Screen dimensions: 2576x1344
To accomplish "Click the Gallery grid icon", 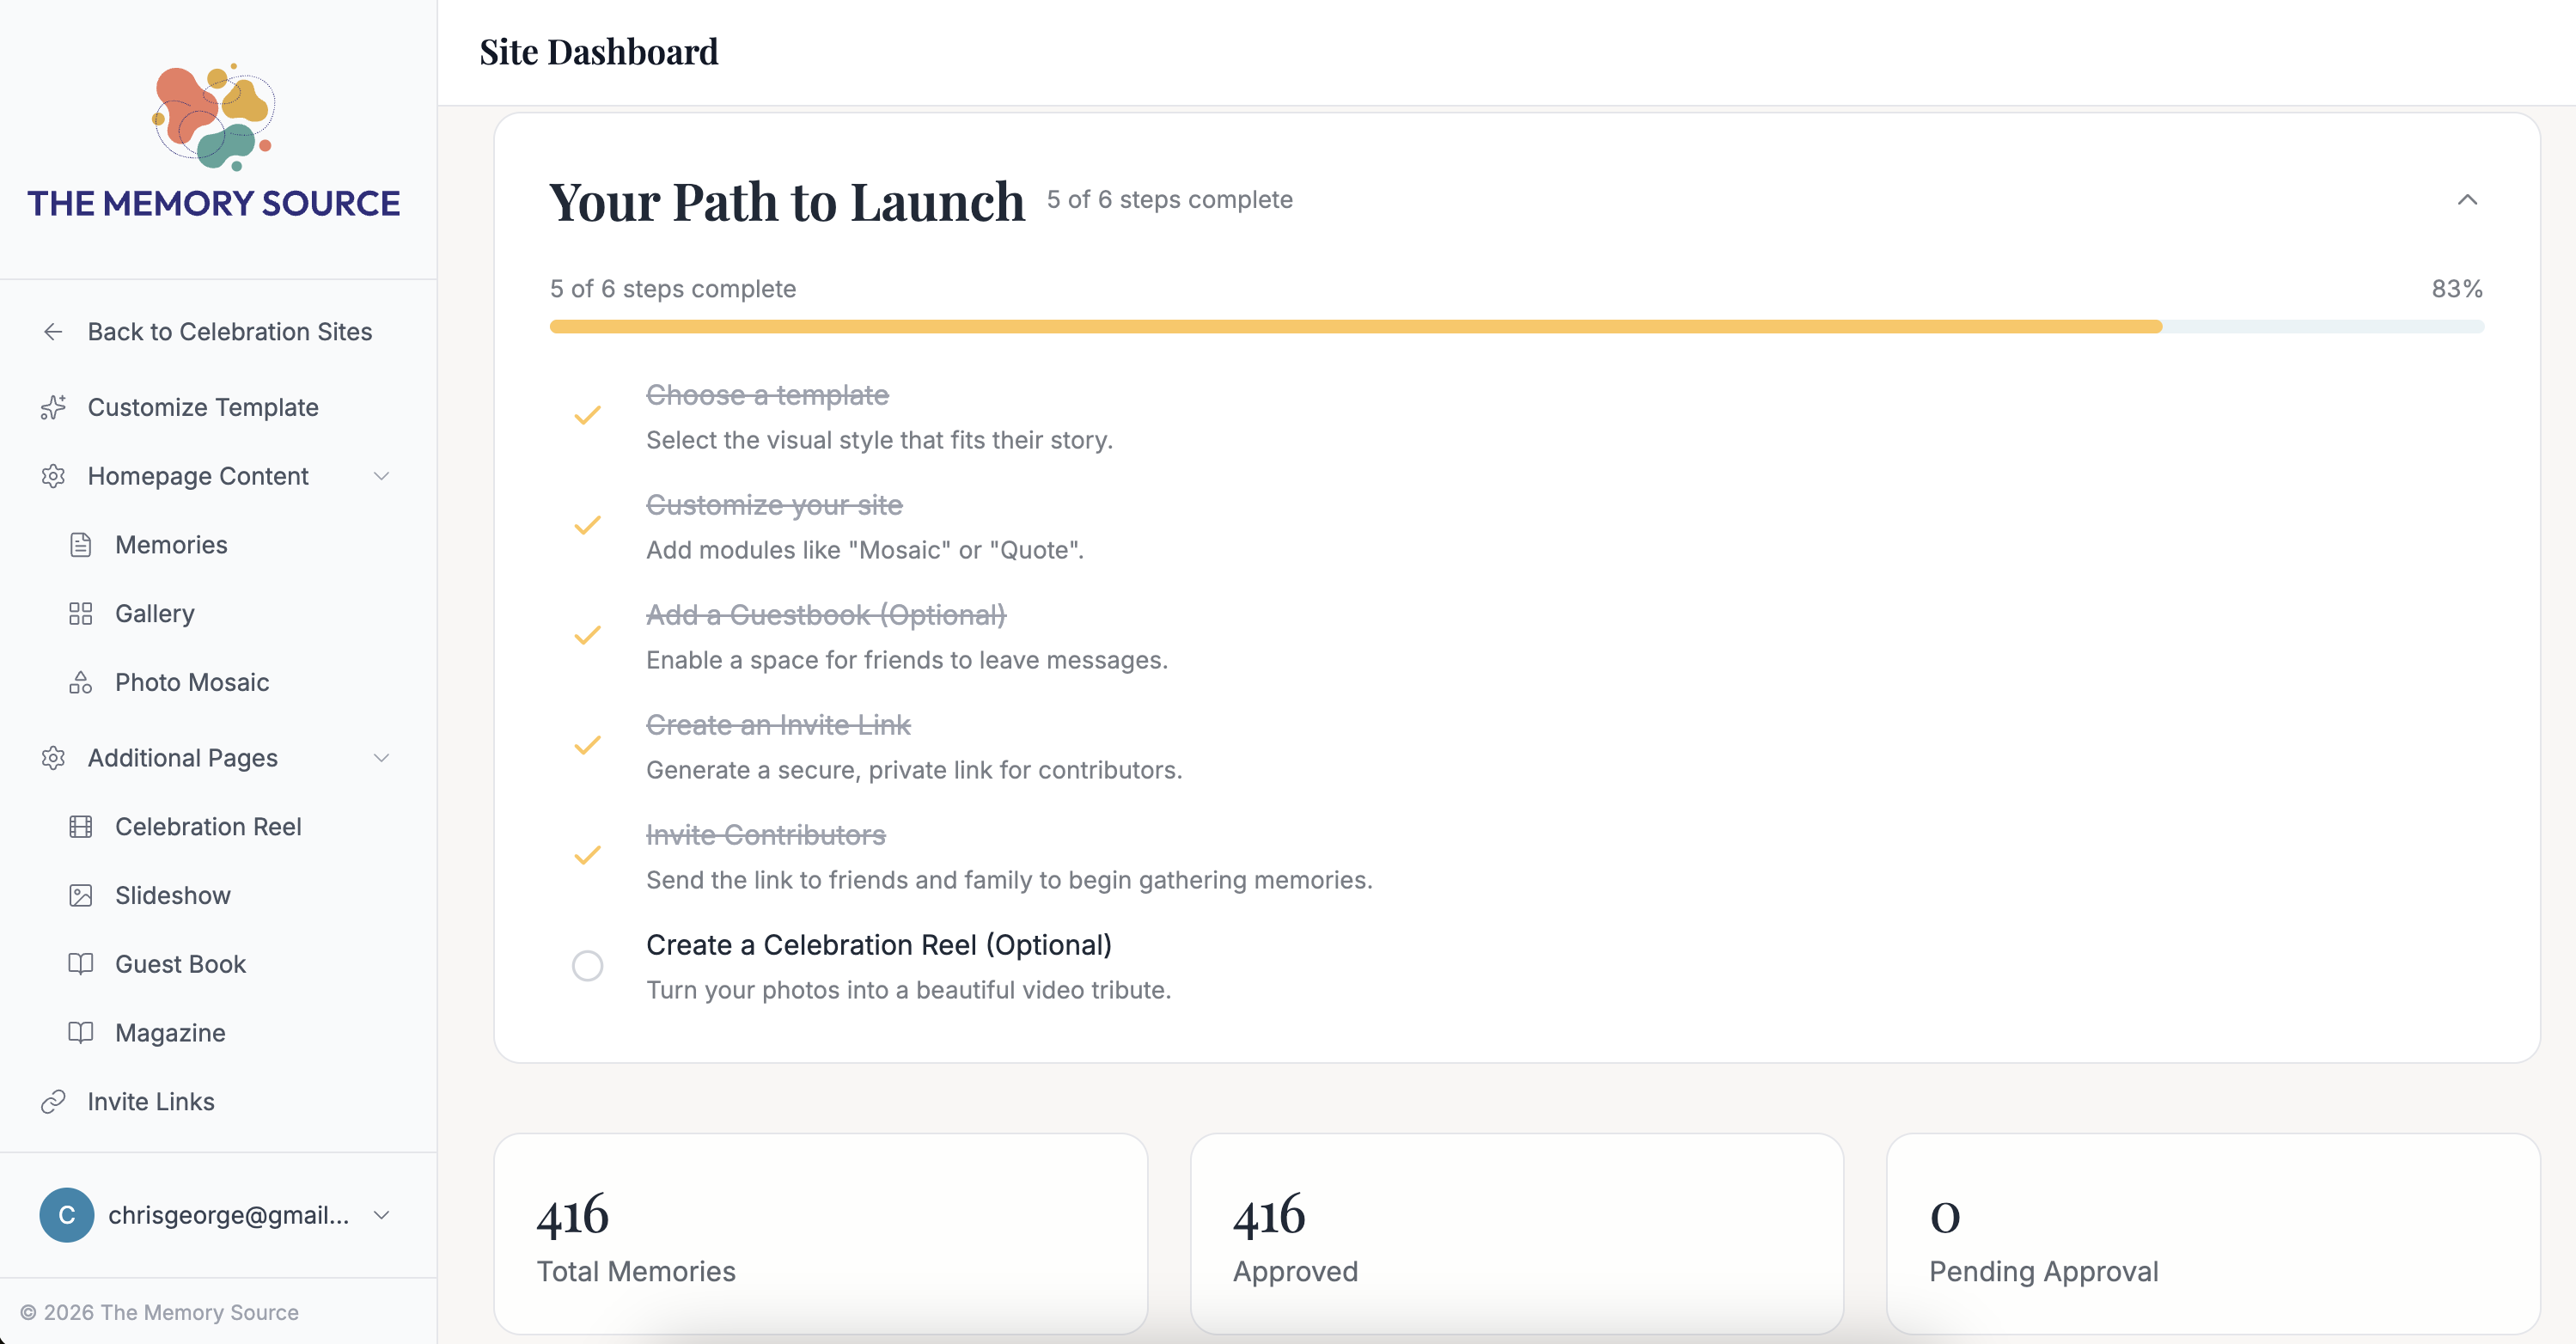I will [x=81, y=613].
